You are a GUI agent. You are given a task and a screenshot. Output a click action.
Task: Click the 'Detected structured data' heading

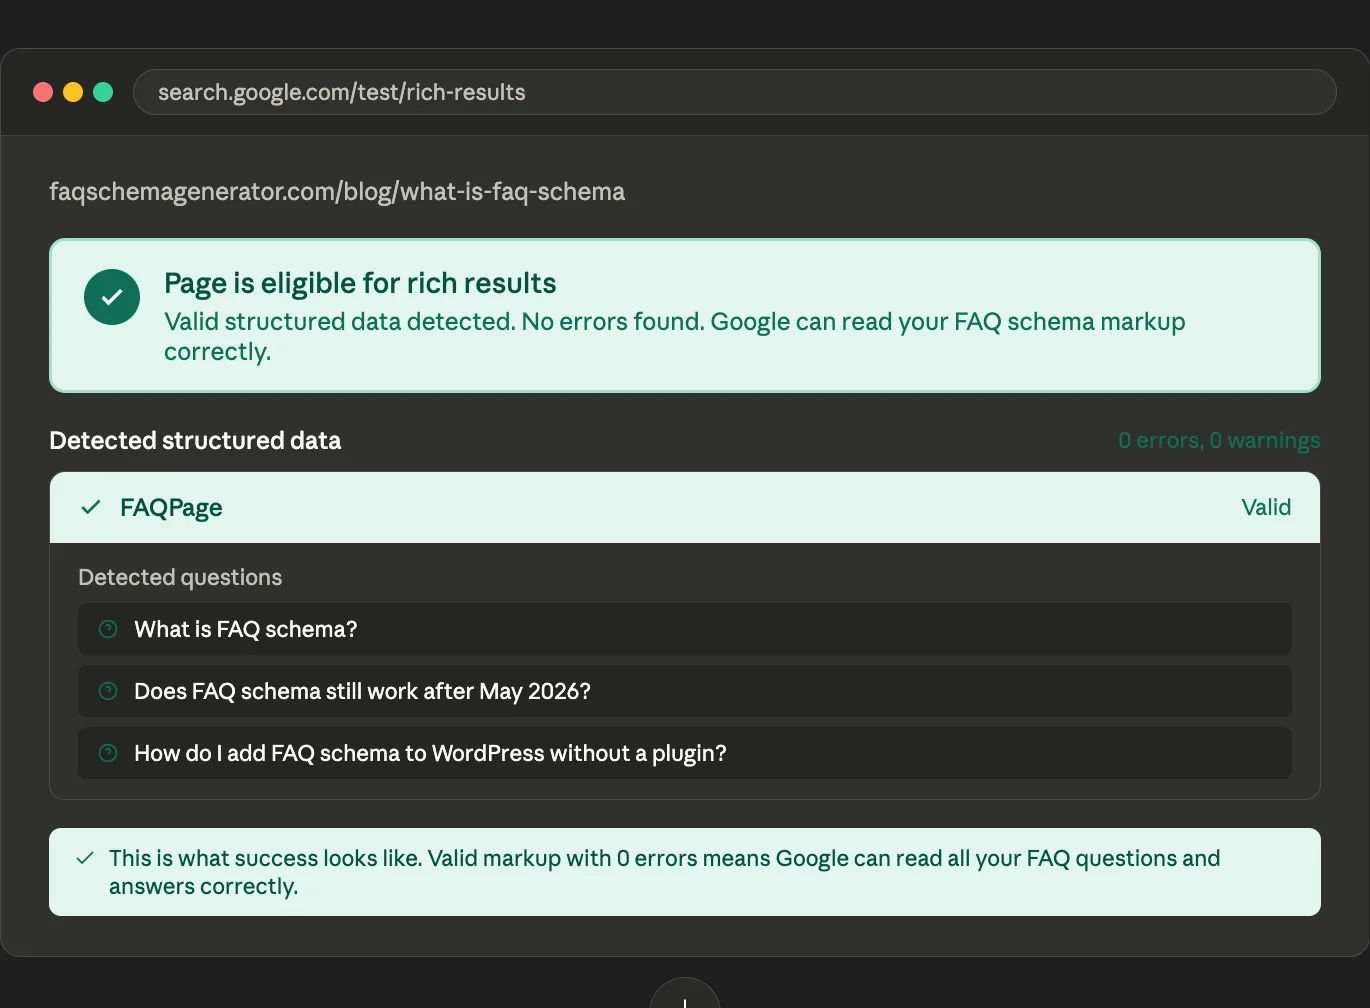click(195, 440)
